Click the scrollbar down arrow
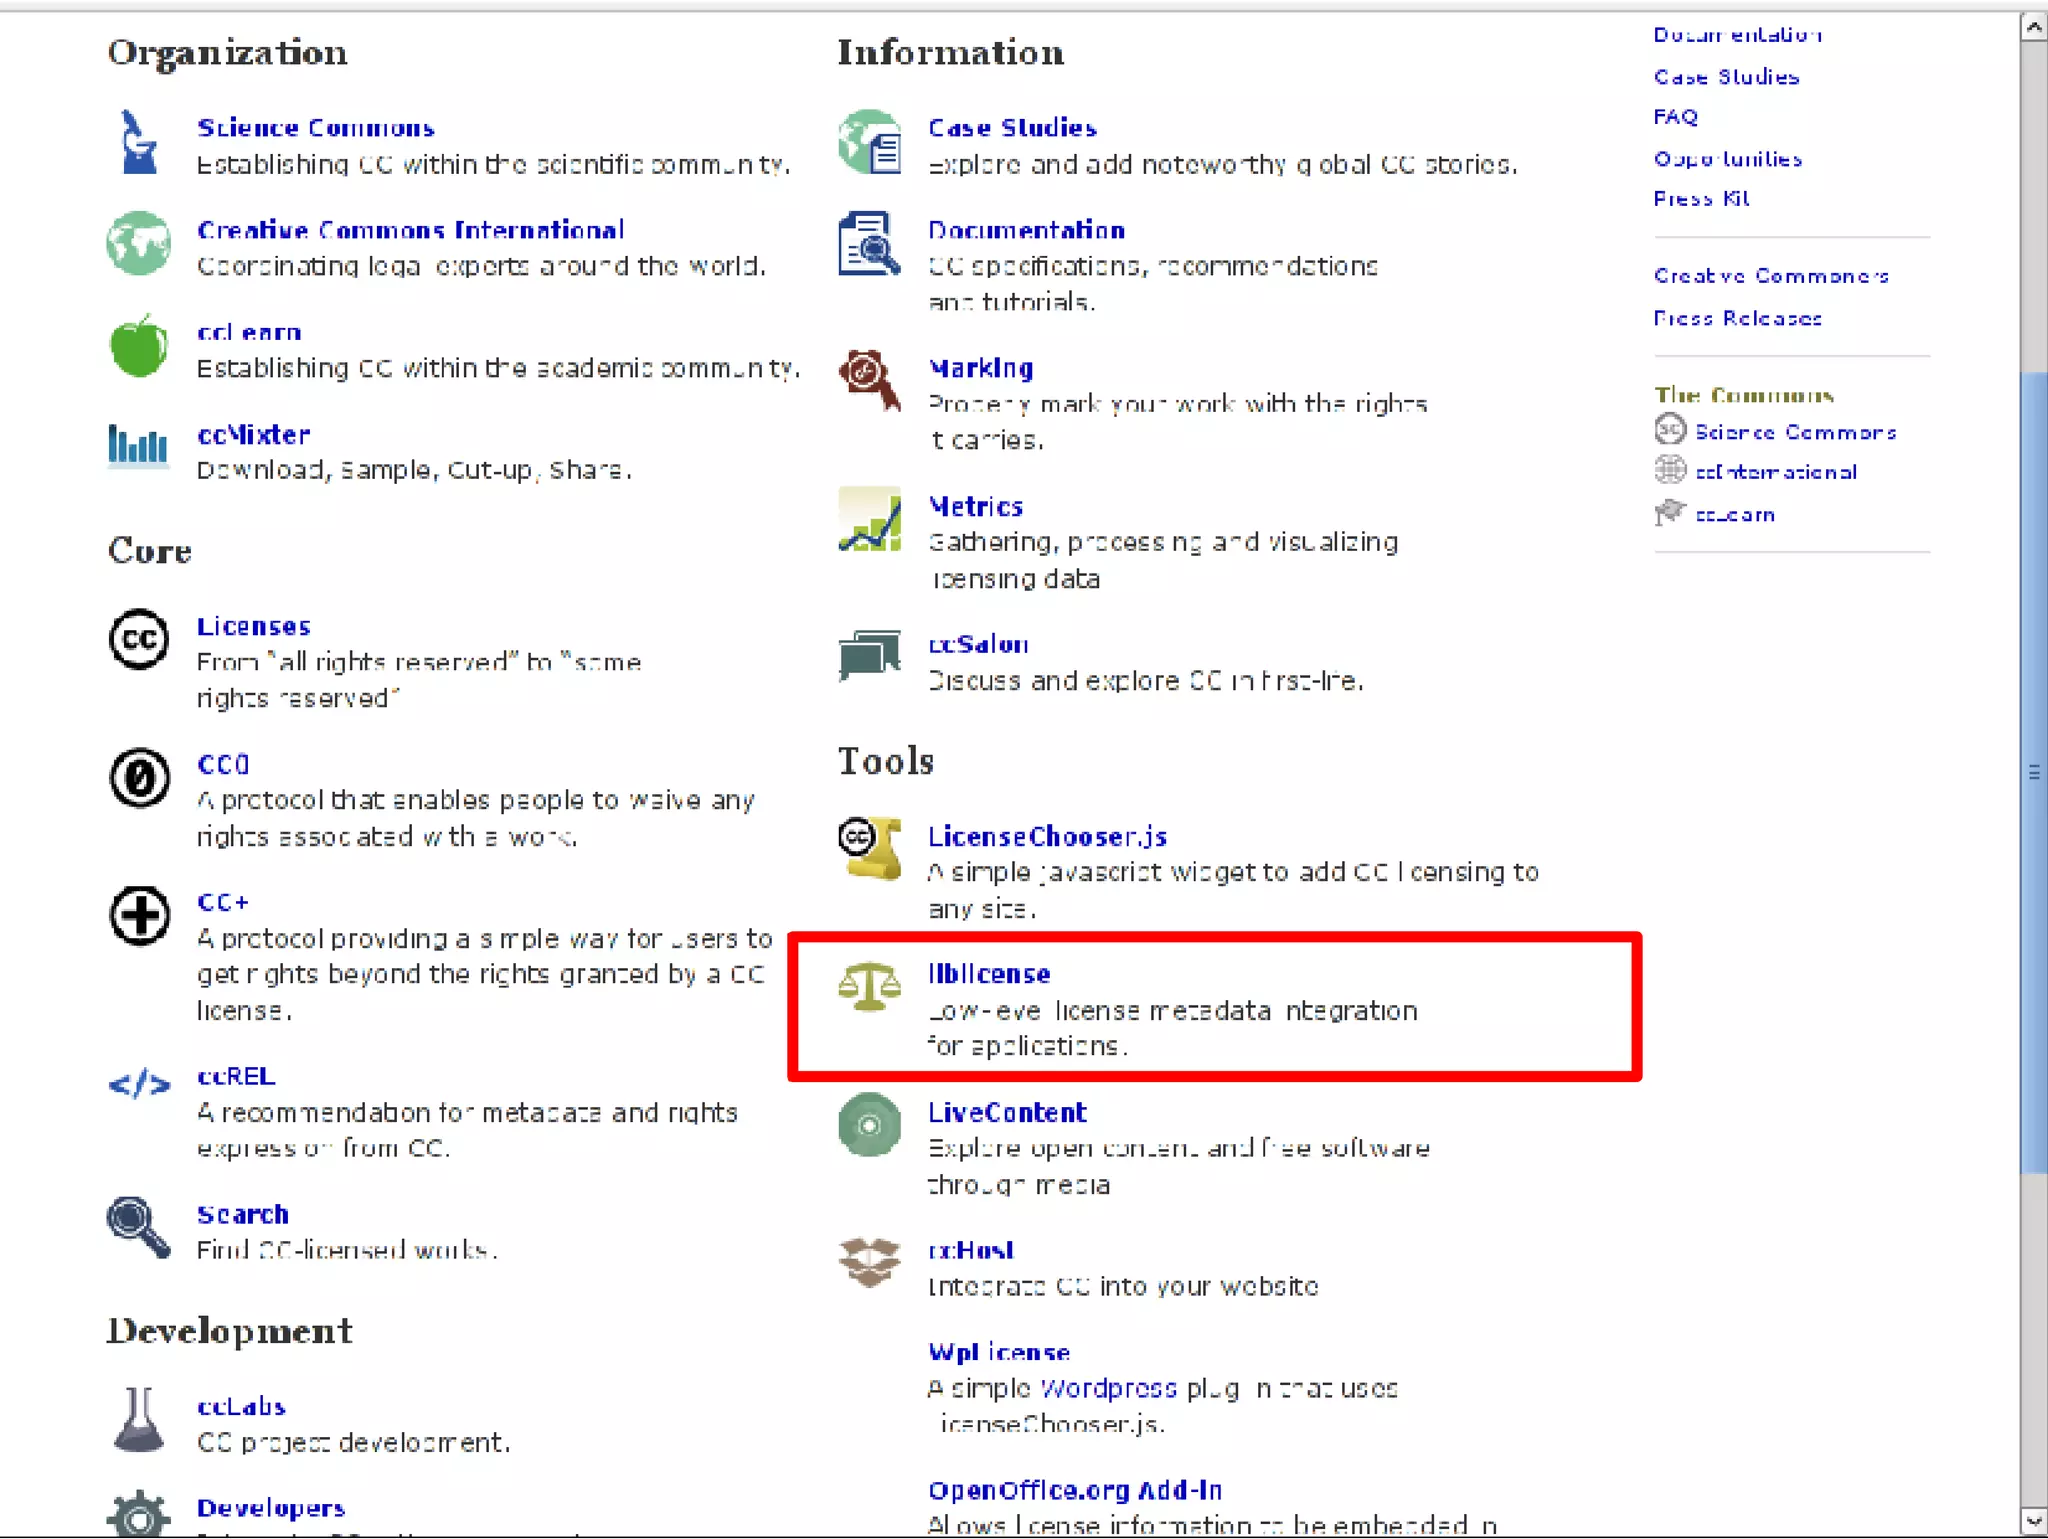The image size is (2048, 1539). pyautogui.click(x=2033, y=1522)
